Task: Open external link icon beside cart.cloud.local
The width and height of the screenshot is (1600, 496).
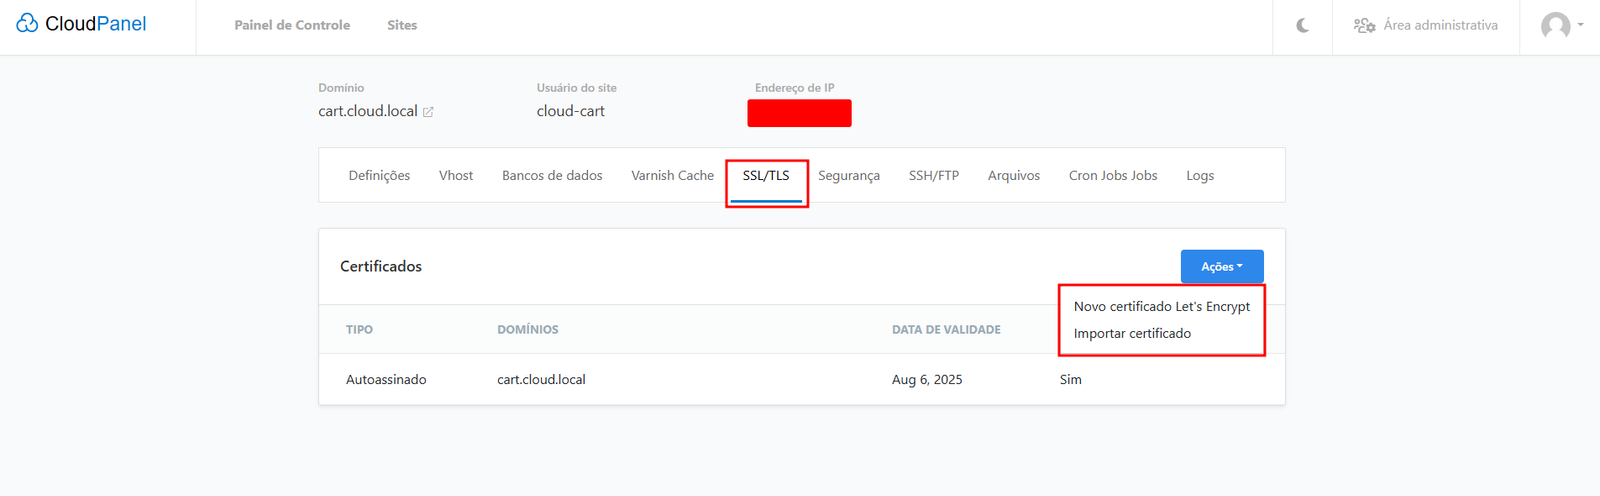Action: pyautogui.click(x=428, y=112)
